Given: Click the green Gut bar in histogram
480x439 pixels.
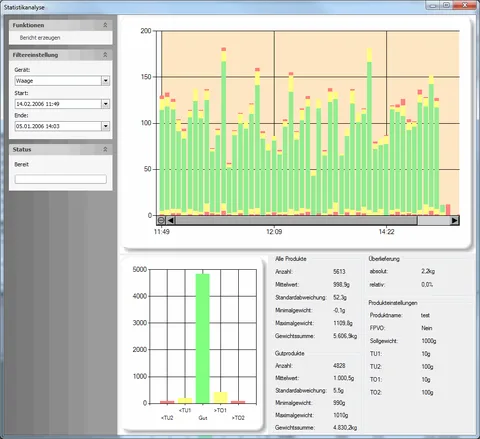Looking at the screenshot, I should pos(203,339).
